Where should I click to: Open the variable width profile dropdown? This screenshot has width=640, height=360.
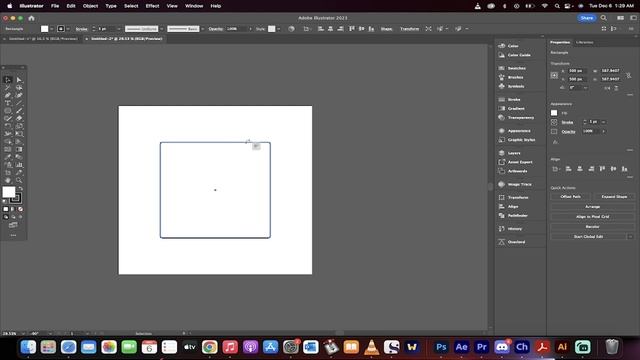(x=162, y=29)
